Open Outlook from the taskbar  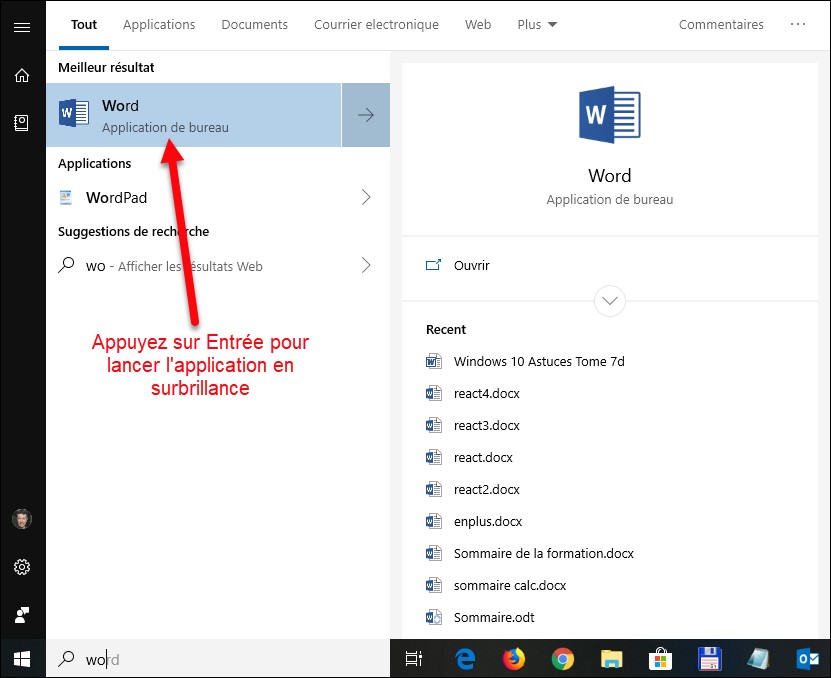click(x=807, y=658)
